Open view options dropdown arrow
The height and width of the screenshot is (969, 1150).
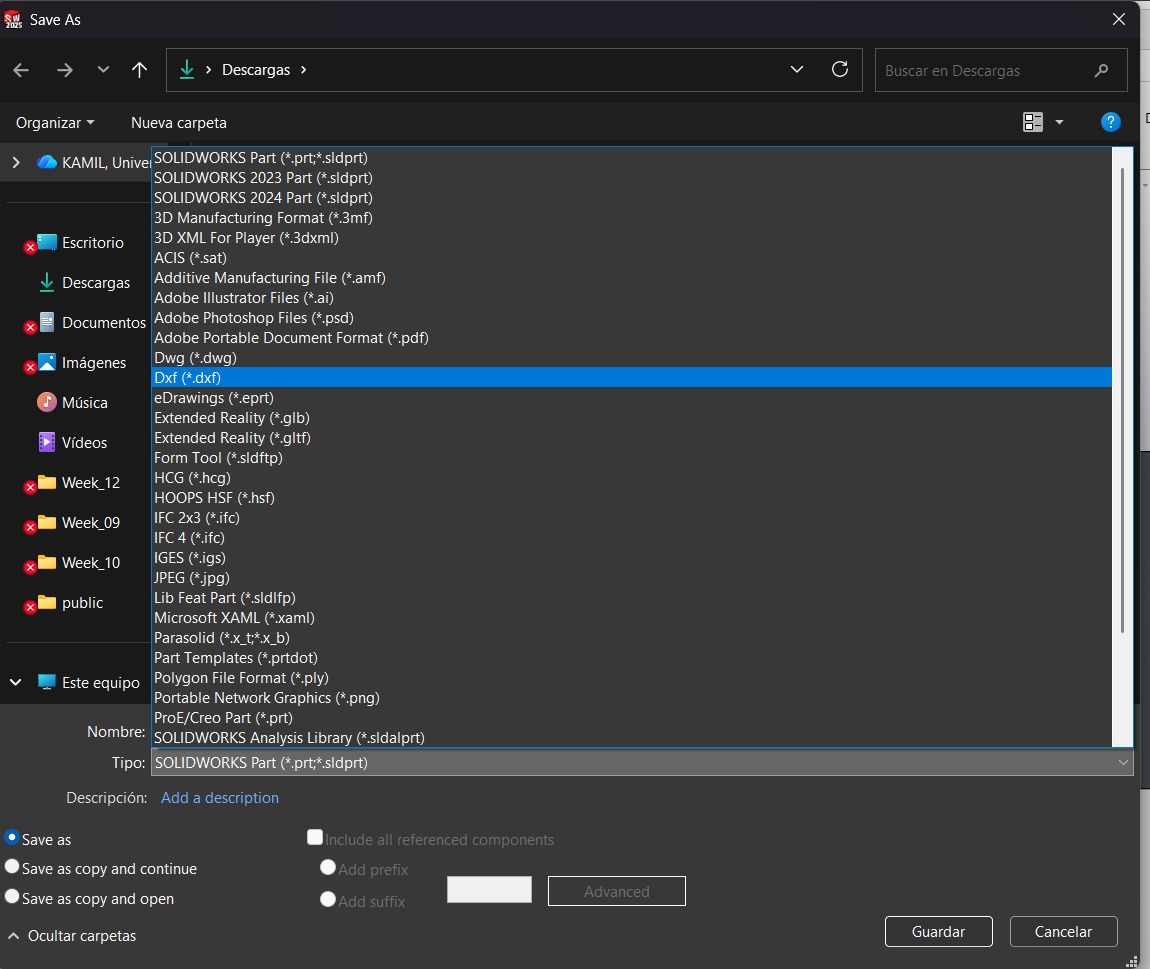[x=1059, y=123]
